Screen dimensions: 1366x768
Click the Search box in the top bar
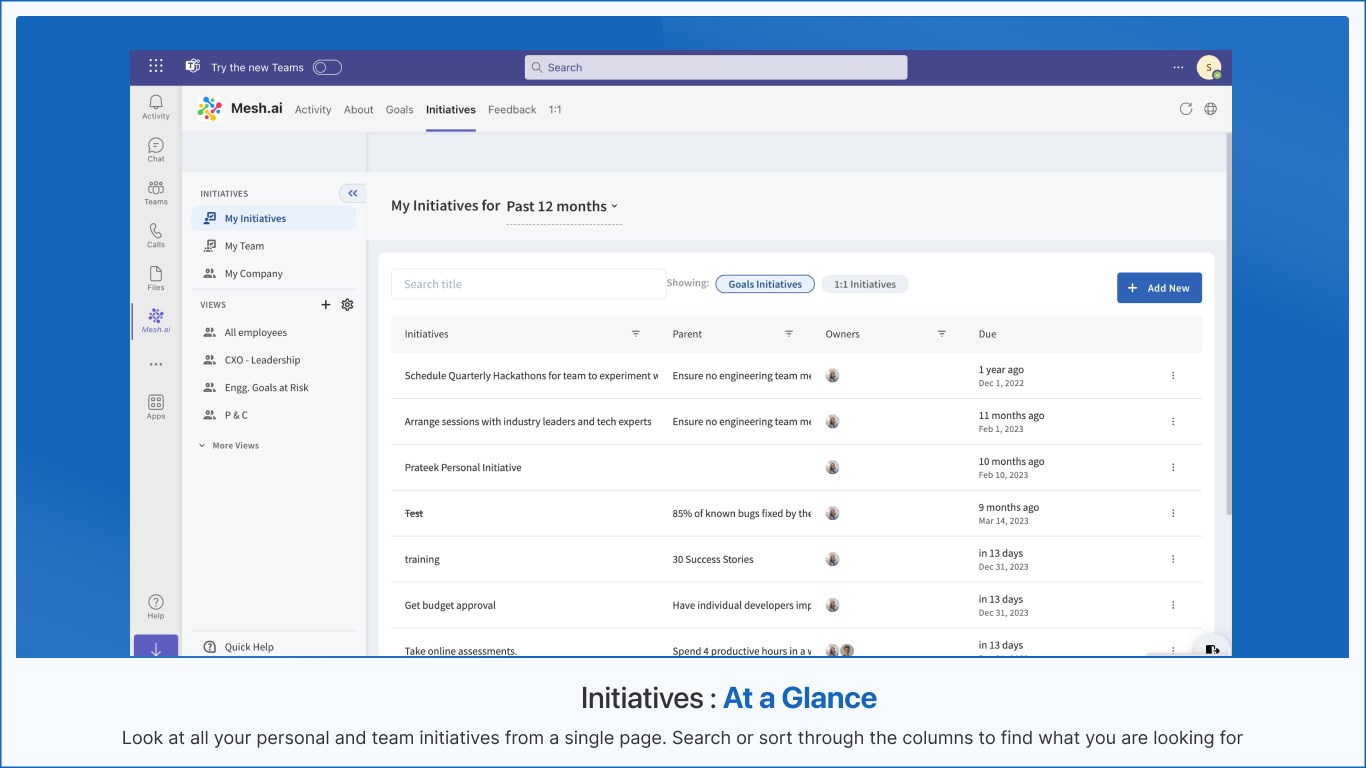point(716,67)
